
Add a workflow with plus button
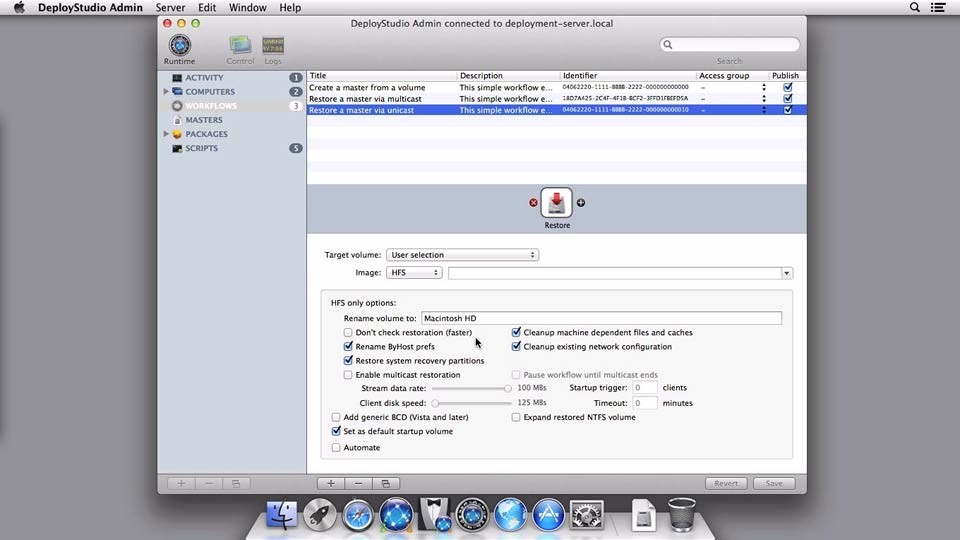point(331,484)
